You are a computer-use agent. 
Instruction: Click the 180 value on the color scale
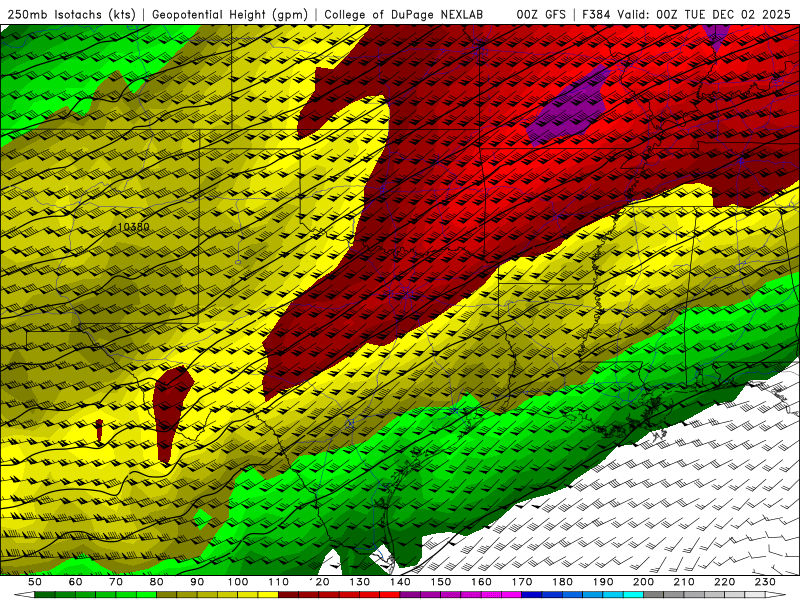[x=562, y=582]
